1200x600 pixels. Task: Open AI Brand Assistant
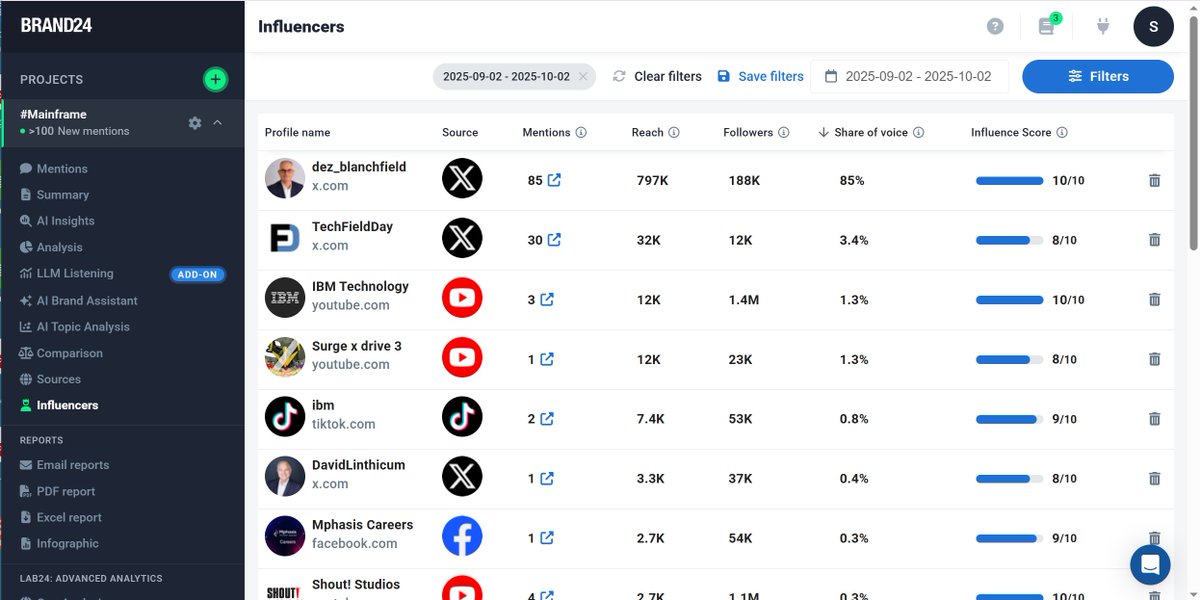87,300
